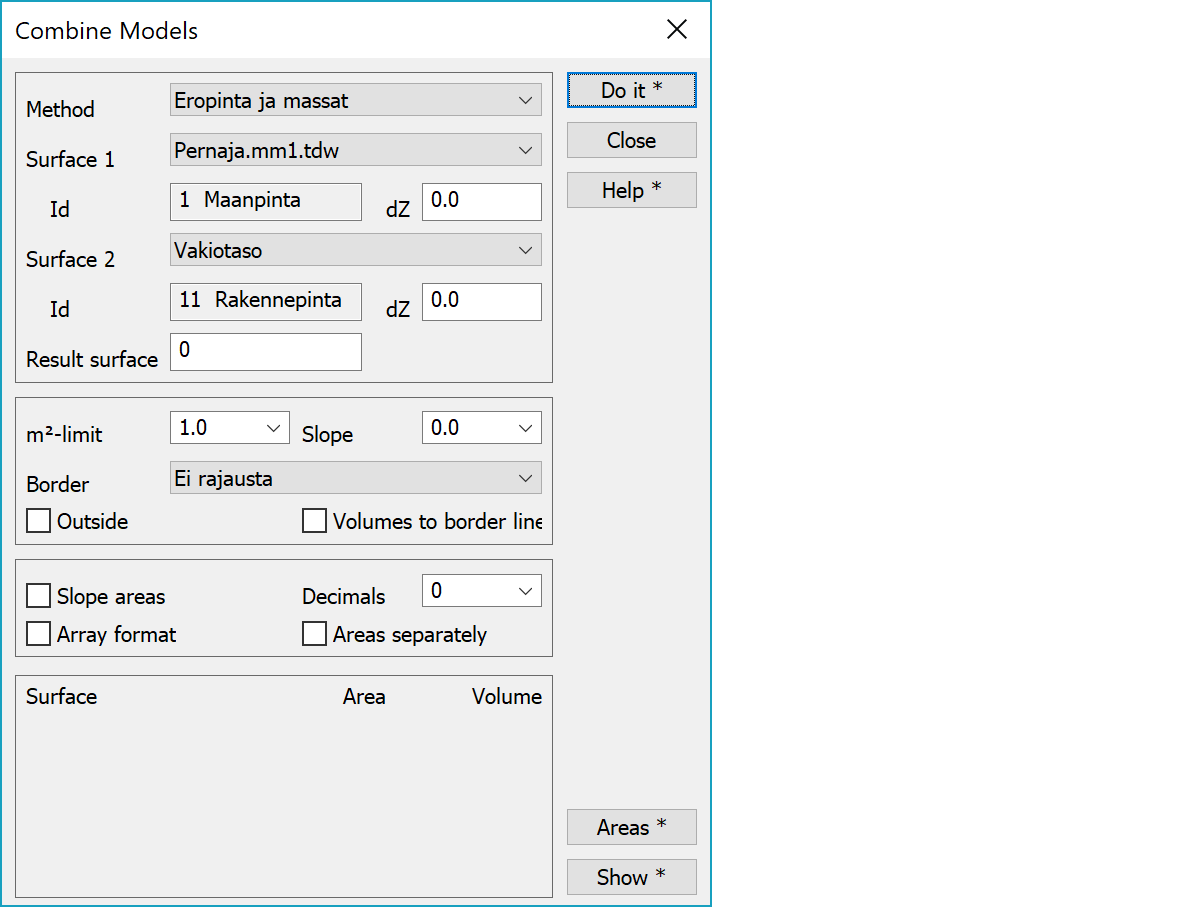The image size is (1200, 907).
Task: Click the Result surface input field
Action: point(266,352)
